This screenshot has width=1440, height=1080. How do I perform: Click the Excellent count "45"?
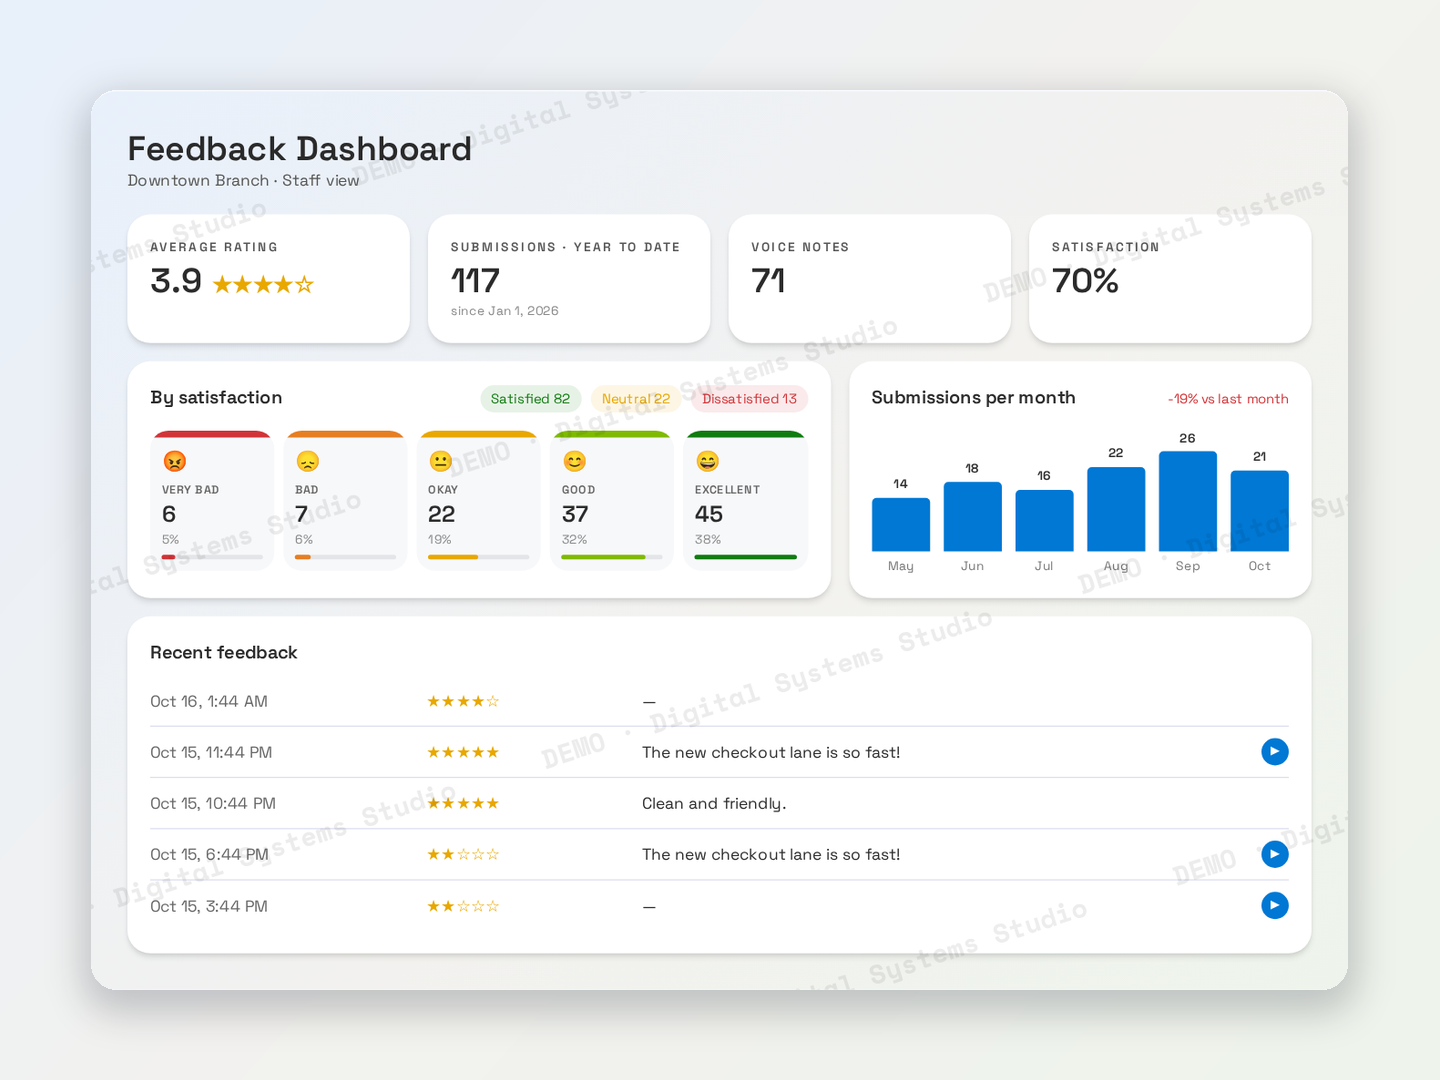(x=709, y=514)
